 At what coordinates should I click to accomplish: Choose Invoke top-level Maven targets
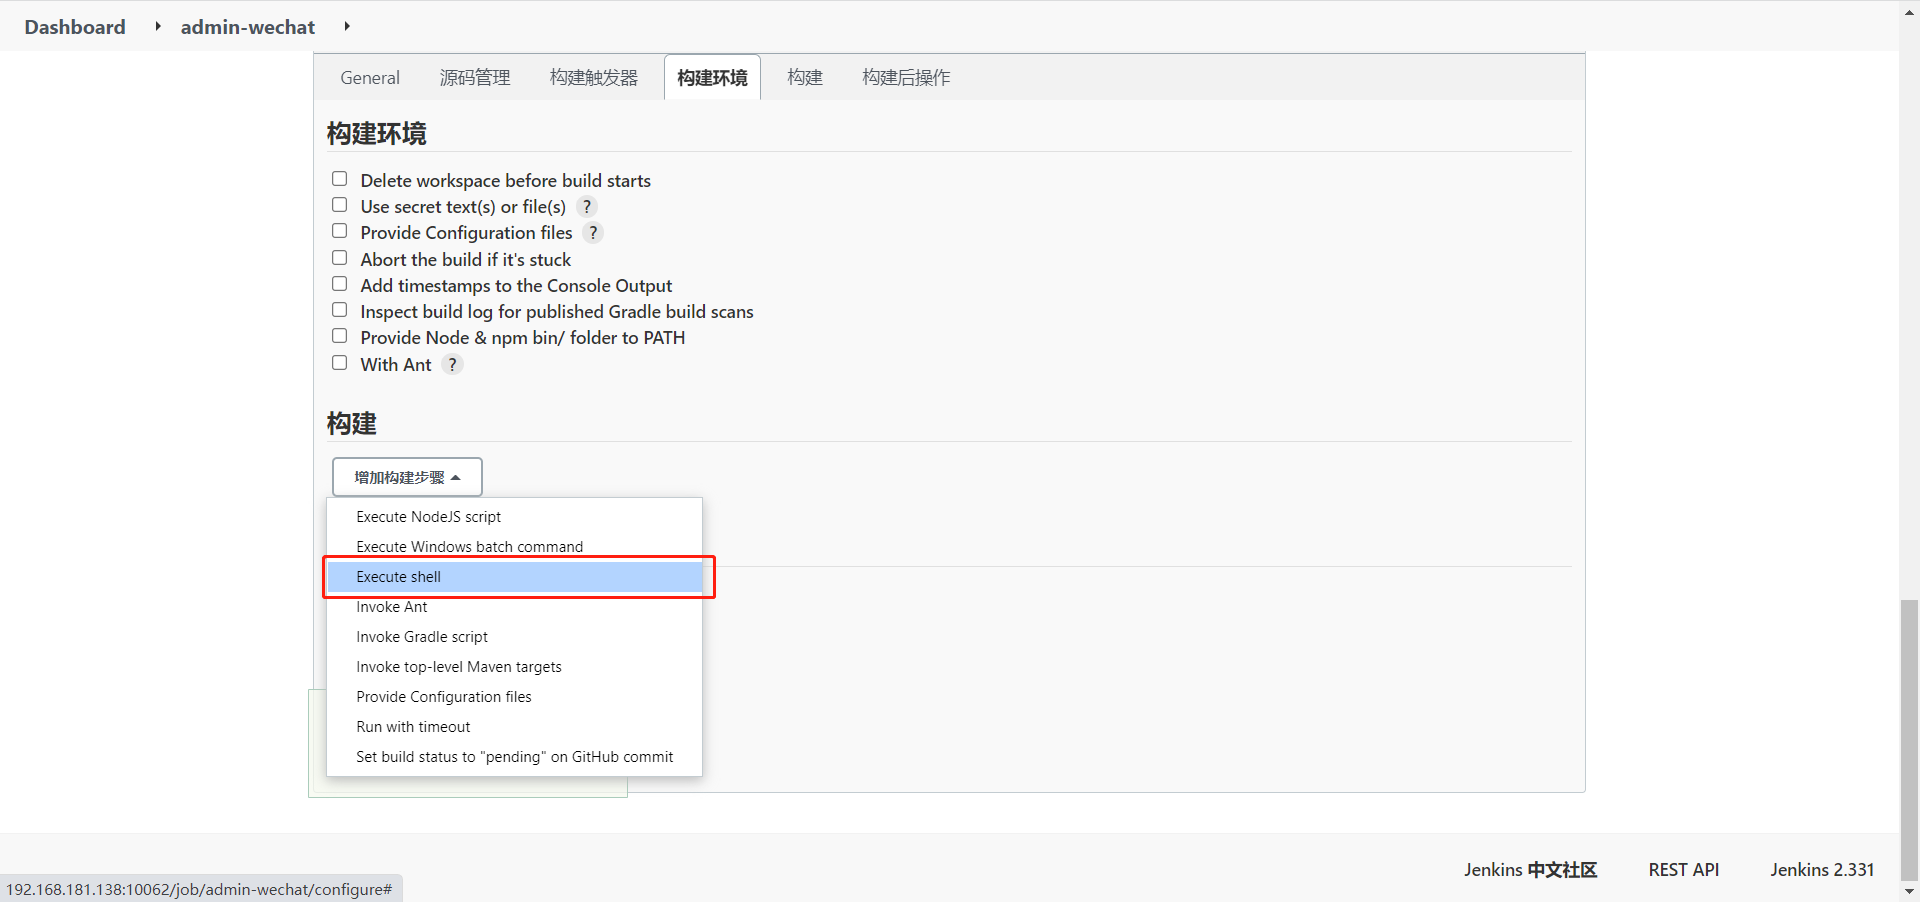[x=459, y=666]
